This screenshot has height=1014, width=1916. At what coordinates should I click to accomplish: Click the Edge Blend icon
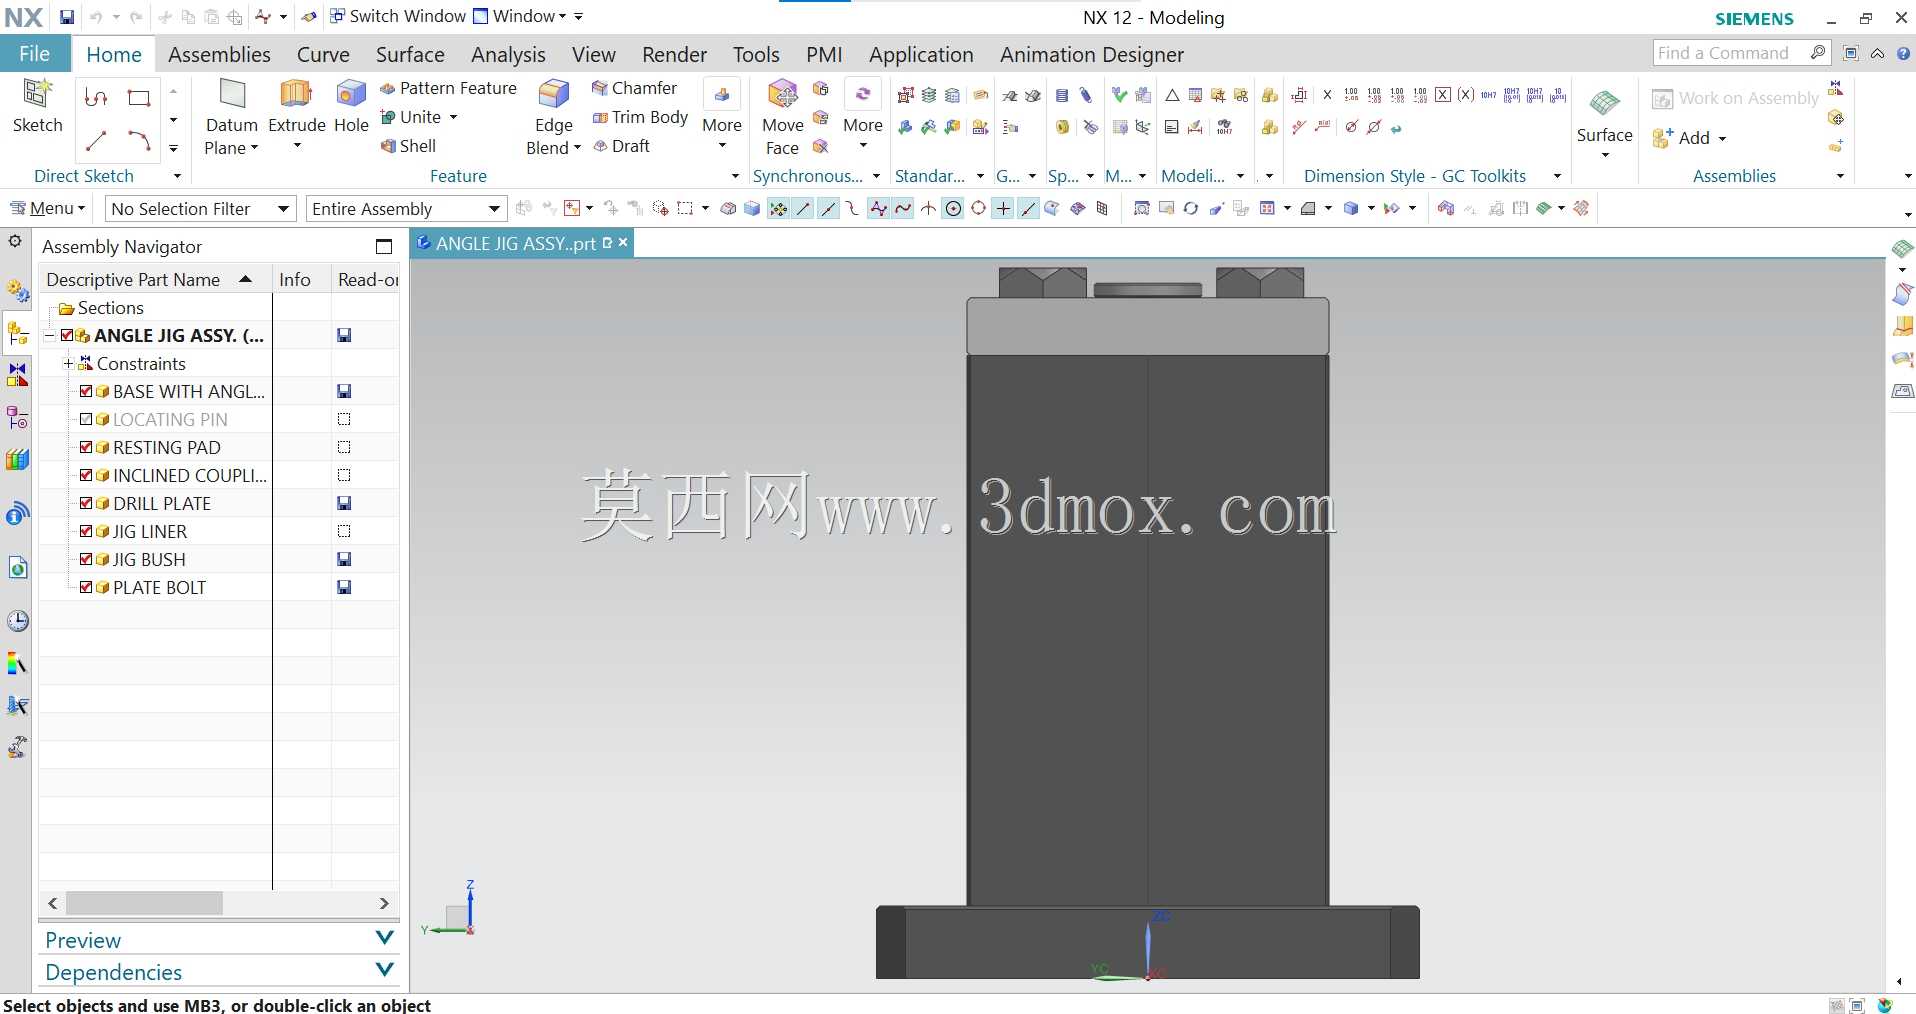pos(553,94)
